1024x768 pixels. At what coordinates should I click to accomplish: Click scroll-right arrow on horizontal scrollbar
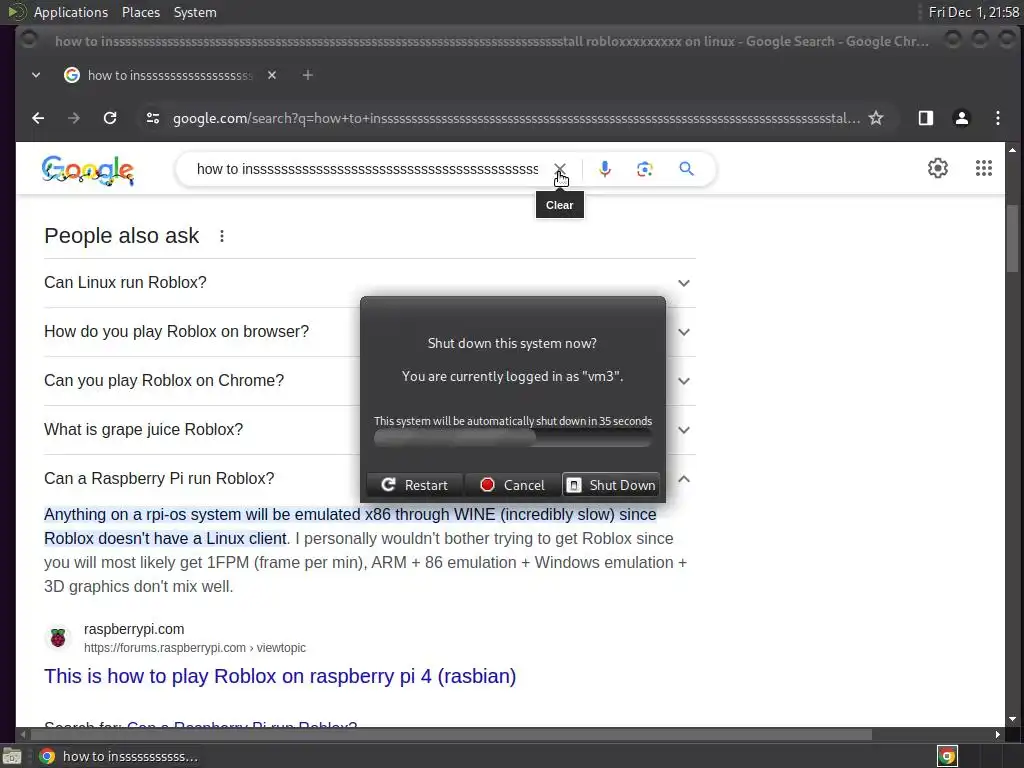[x=997, y=735]
